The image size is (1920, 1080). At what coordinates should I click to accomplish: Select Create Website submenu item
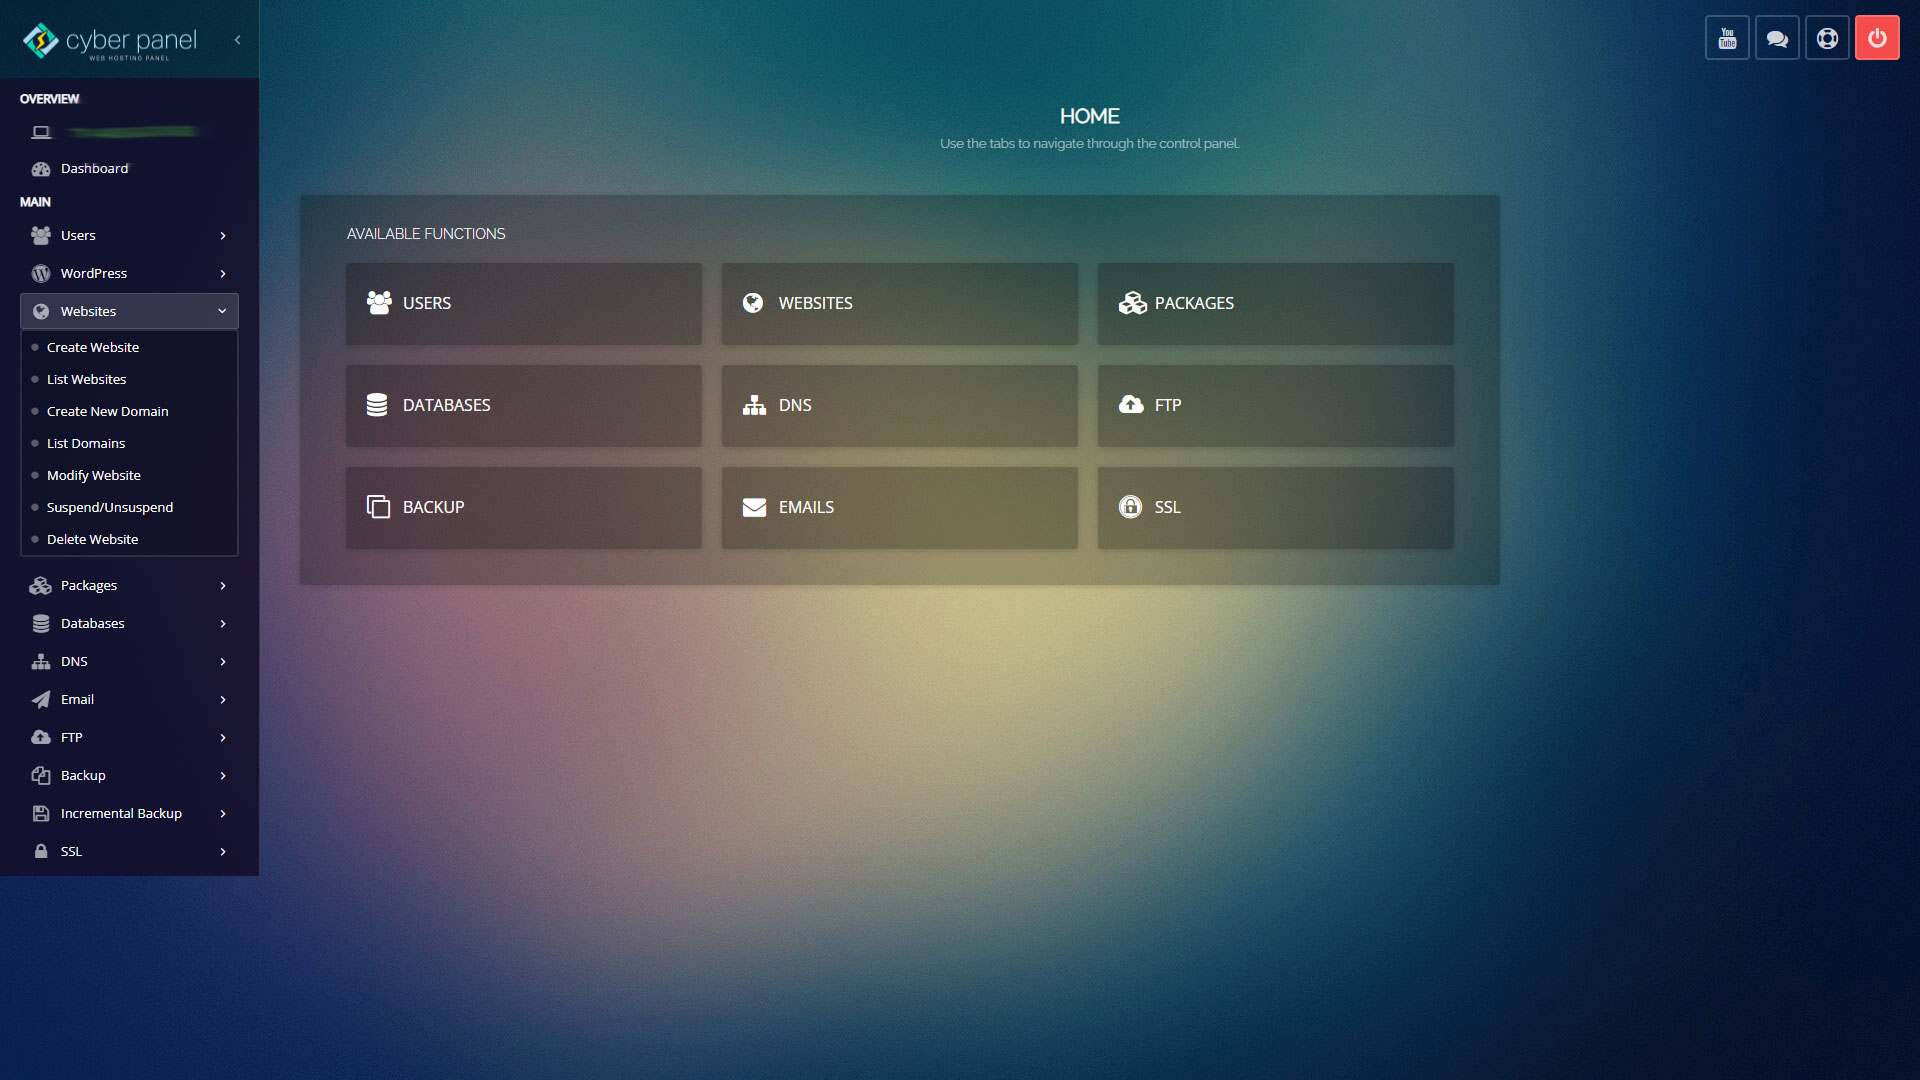point(93,347)
